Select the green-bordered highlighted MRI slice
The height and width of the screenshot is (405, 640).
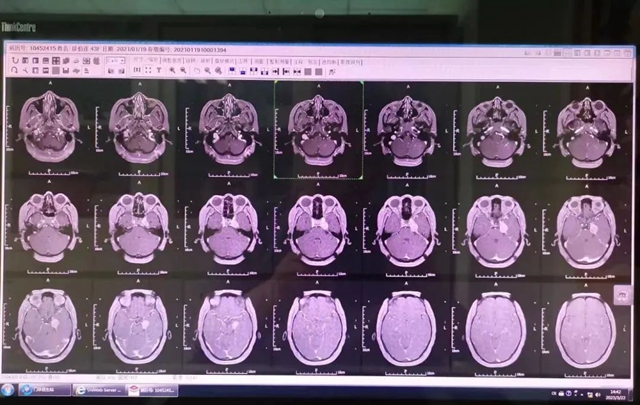click(x=318, y=129)
